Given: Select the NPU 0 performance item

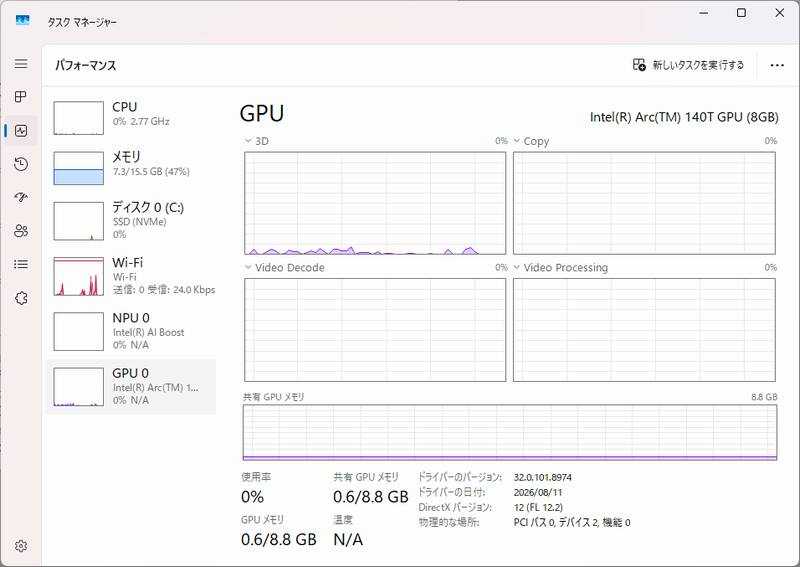Looking at the screenshot, I should click(132, 331).
